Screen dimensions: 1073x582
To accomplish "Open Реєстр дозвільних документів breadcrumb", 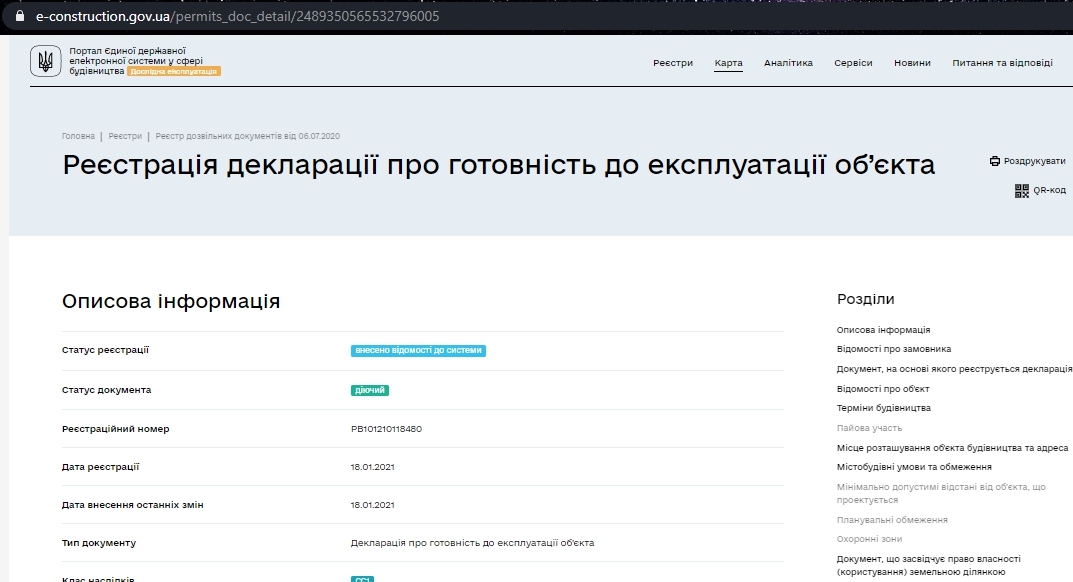I will pyautogui.click(x=248, y=136).
